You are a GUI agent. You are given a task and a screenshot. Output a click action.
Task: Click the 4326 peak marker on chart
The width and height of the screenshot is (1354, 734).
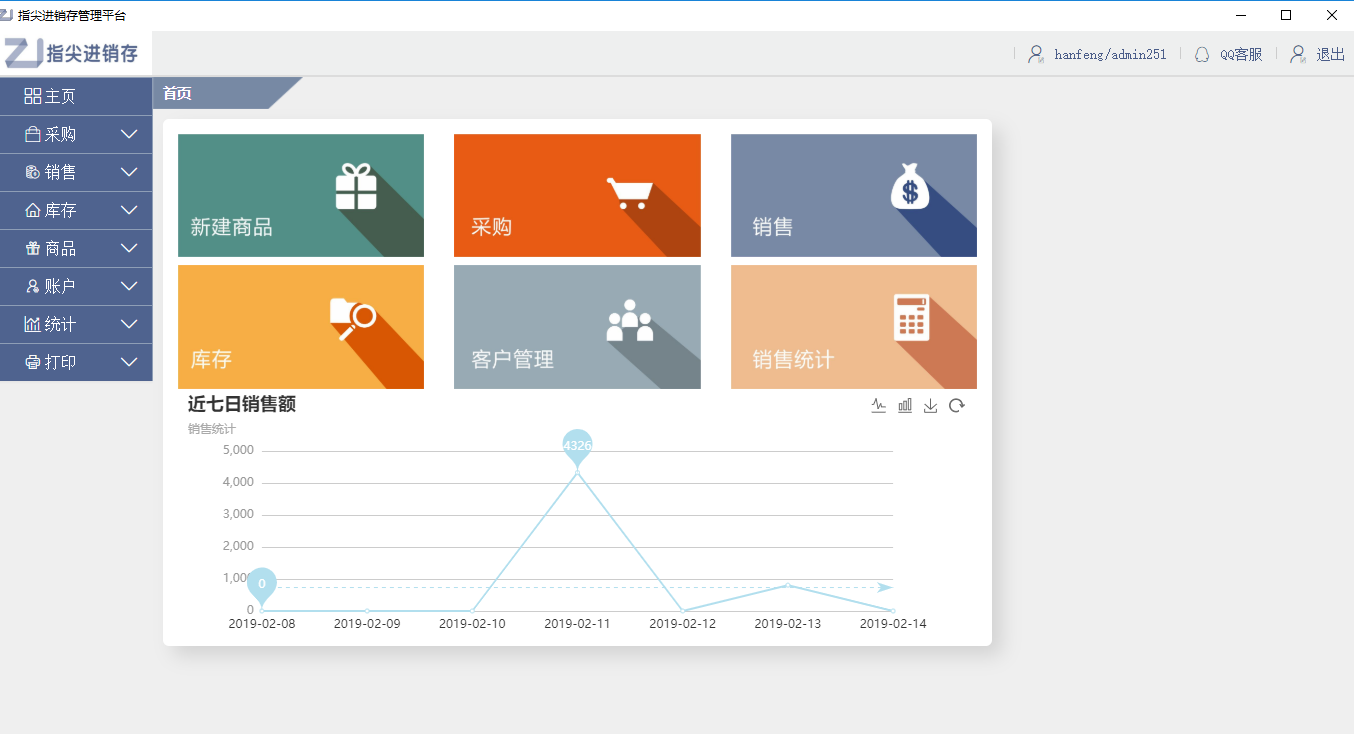point(577,446)
